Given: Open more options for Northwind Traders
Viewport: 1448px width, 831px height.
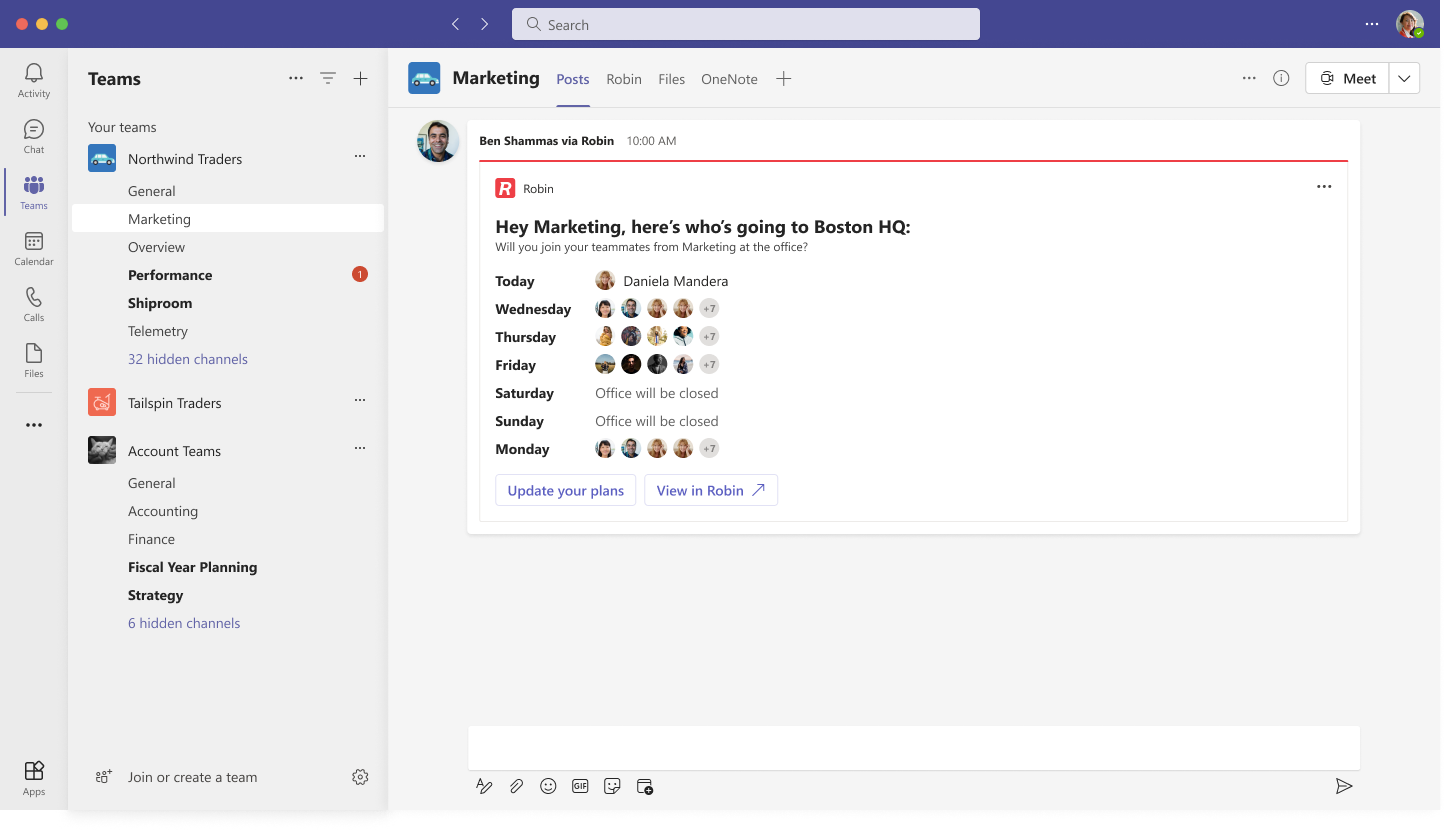Looking at the screenshot, I should (x=360, y=156).
